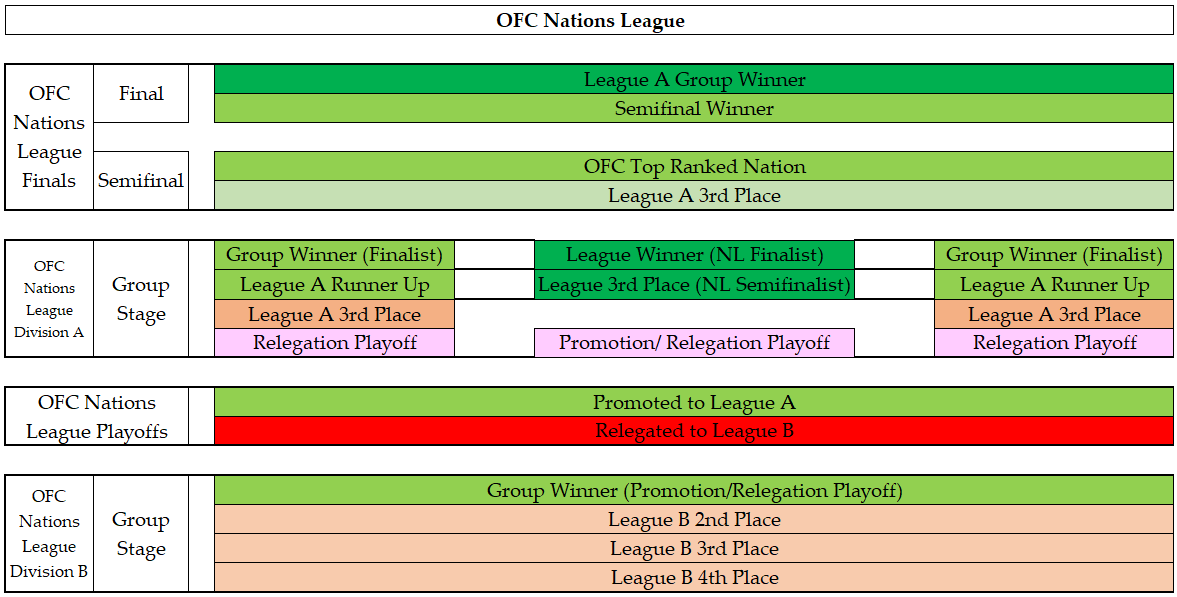Select League Winner (NL Finalist) cell
The width and height of the screenshot is (1177, 597).
point(694,255)
